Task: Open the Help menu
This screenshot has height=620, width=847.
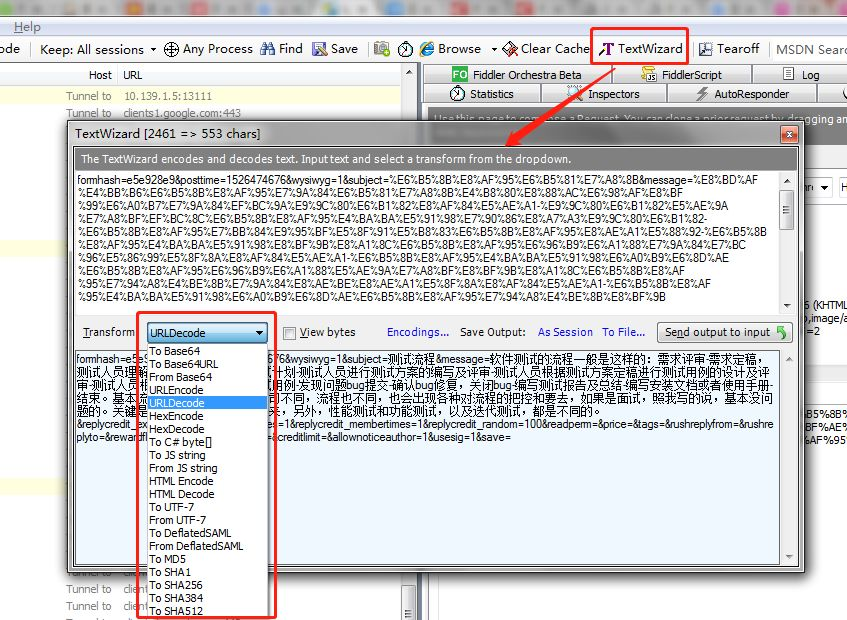Action: click(x=27, y=27)
